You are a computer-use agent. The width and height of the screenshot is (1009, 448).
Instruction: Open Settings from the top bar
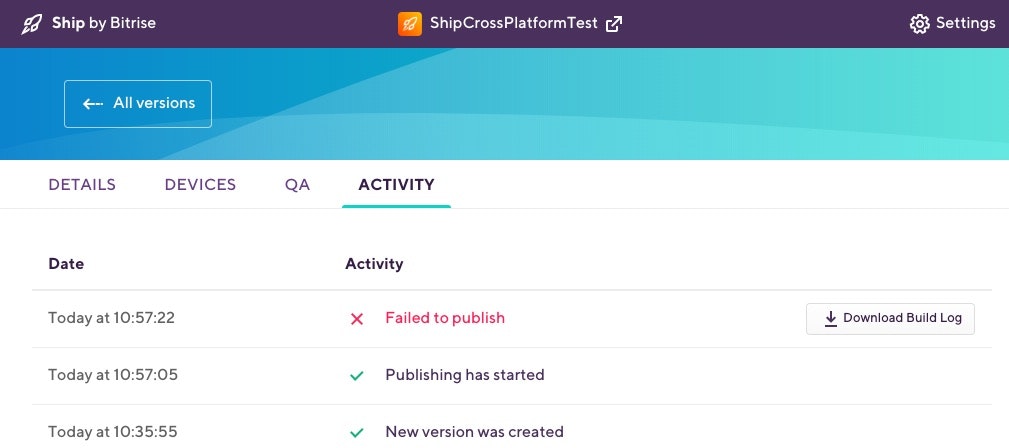(952, 24)
